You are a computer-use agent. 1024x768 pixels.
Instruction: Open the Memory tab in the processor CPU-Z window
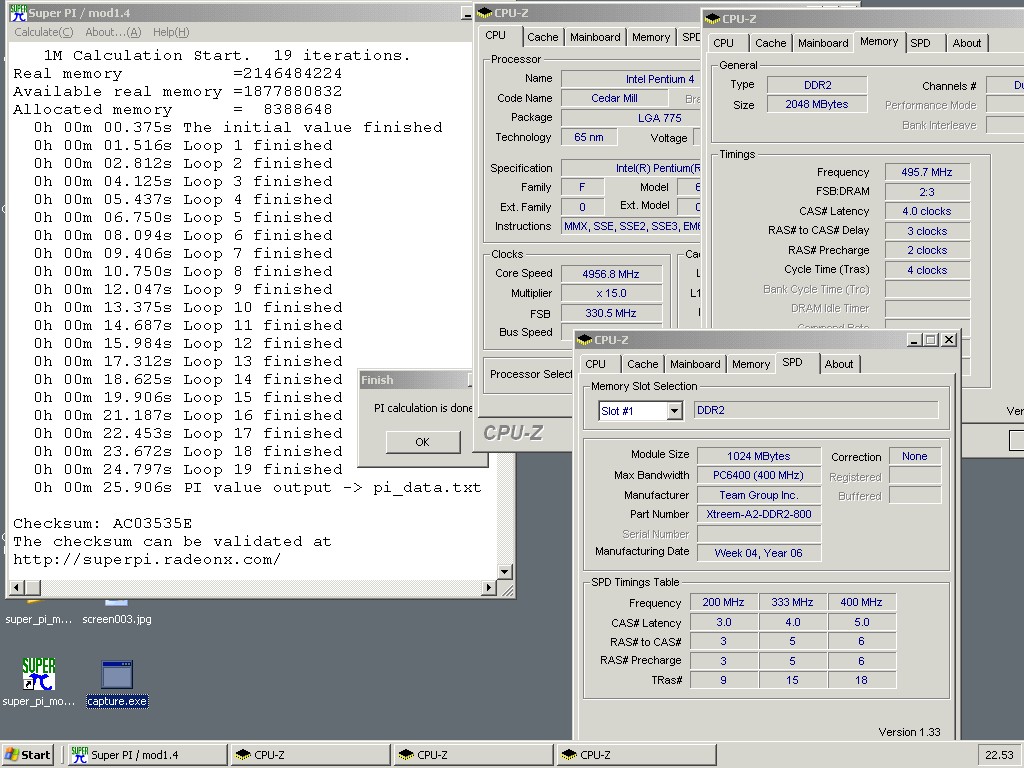(651, 37)
